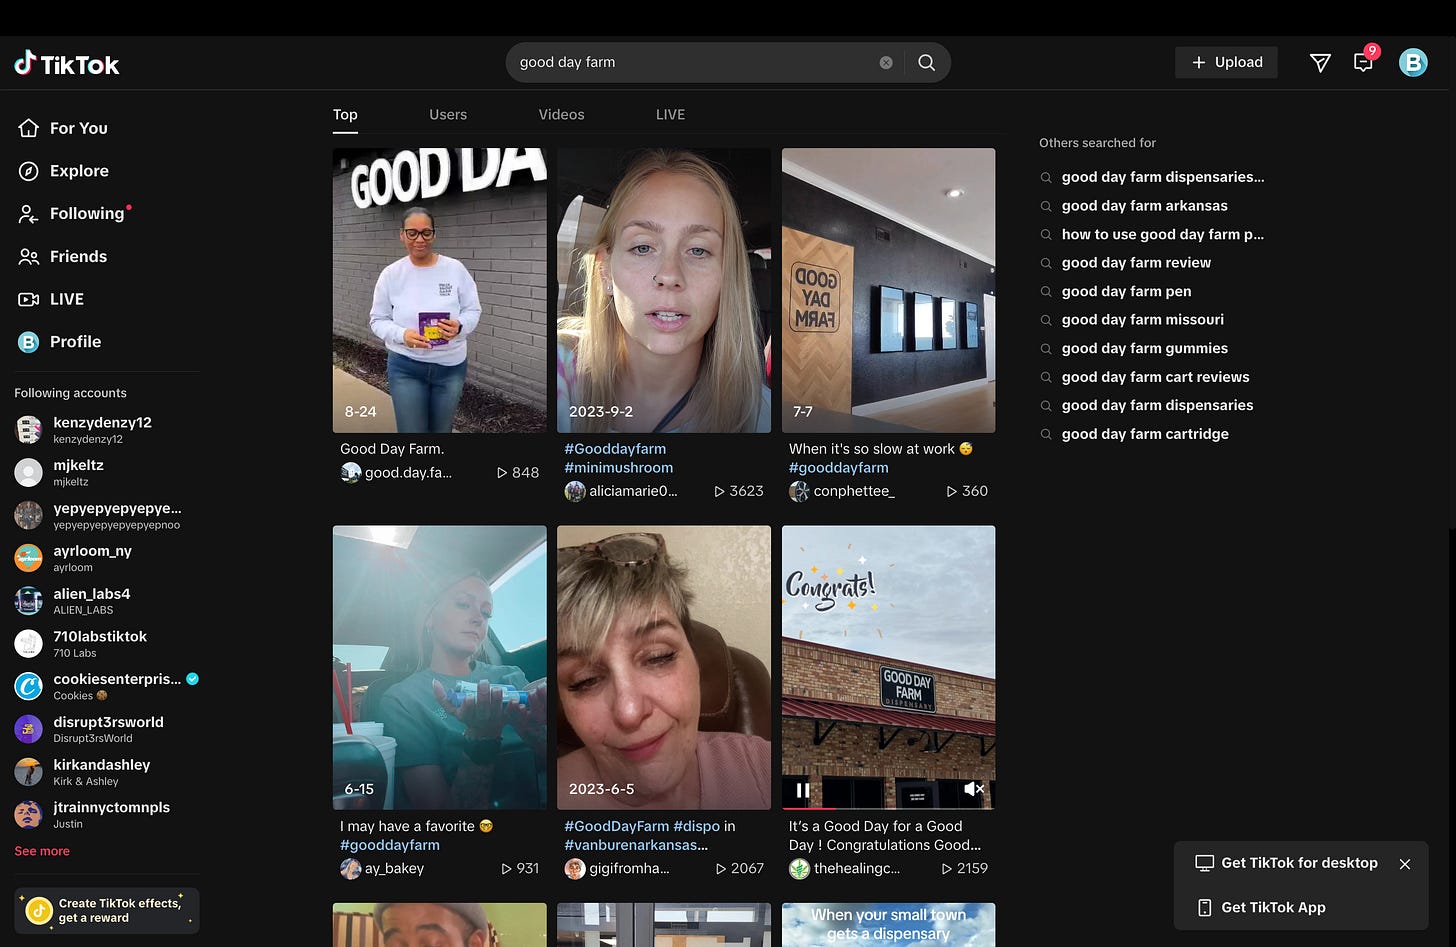Open the 6-15 favorite video thumbnail
The image size is (1456, 947).
(440, 667)
